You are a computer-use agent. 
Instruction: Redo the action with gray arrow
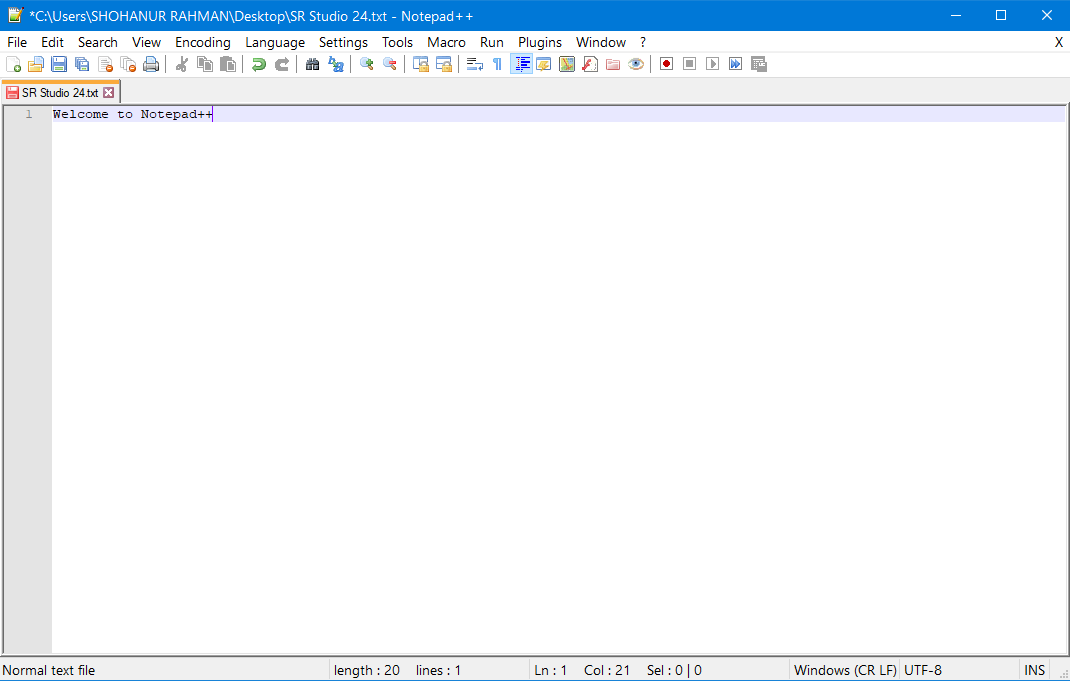click(282, 64)
